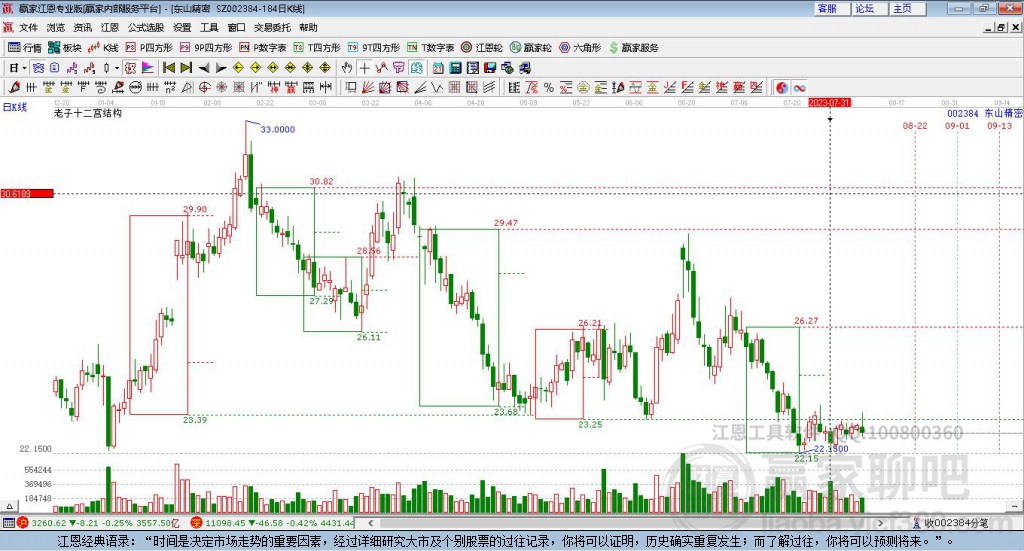Open the 六角形 tool
1024x551 pixels.
tap(580, 48)
